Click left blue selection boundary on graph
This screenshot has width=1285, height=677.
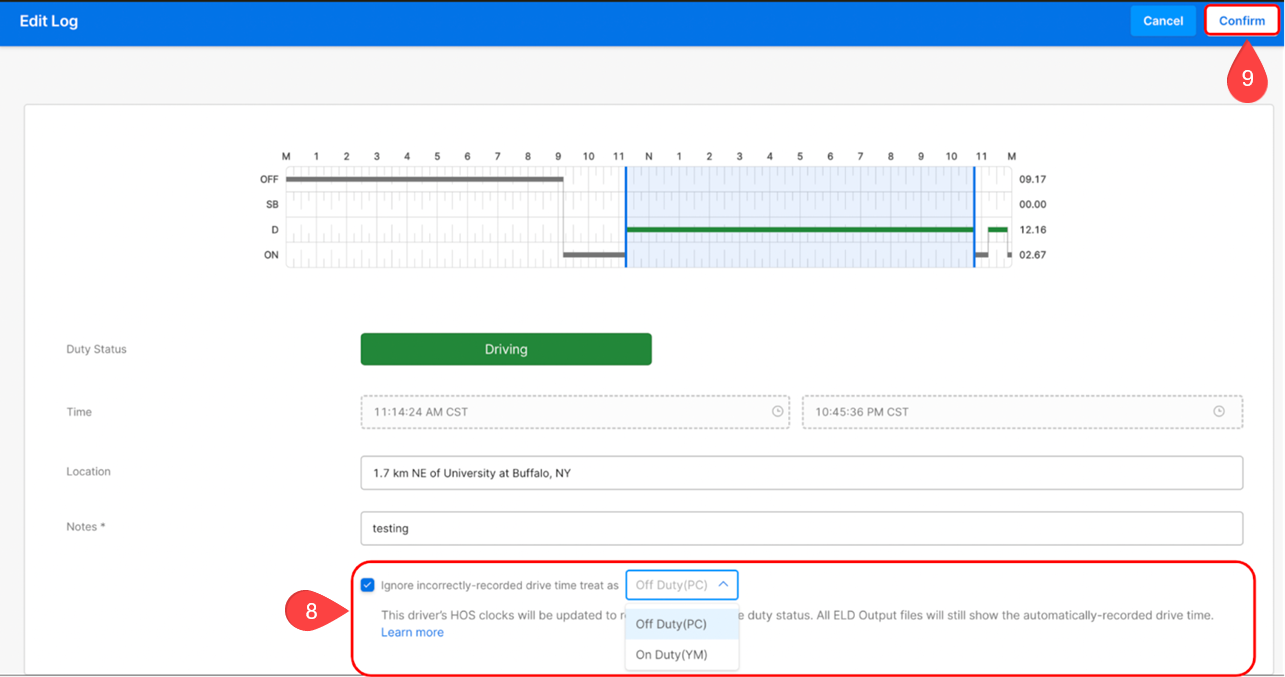(x=626, y=217)
